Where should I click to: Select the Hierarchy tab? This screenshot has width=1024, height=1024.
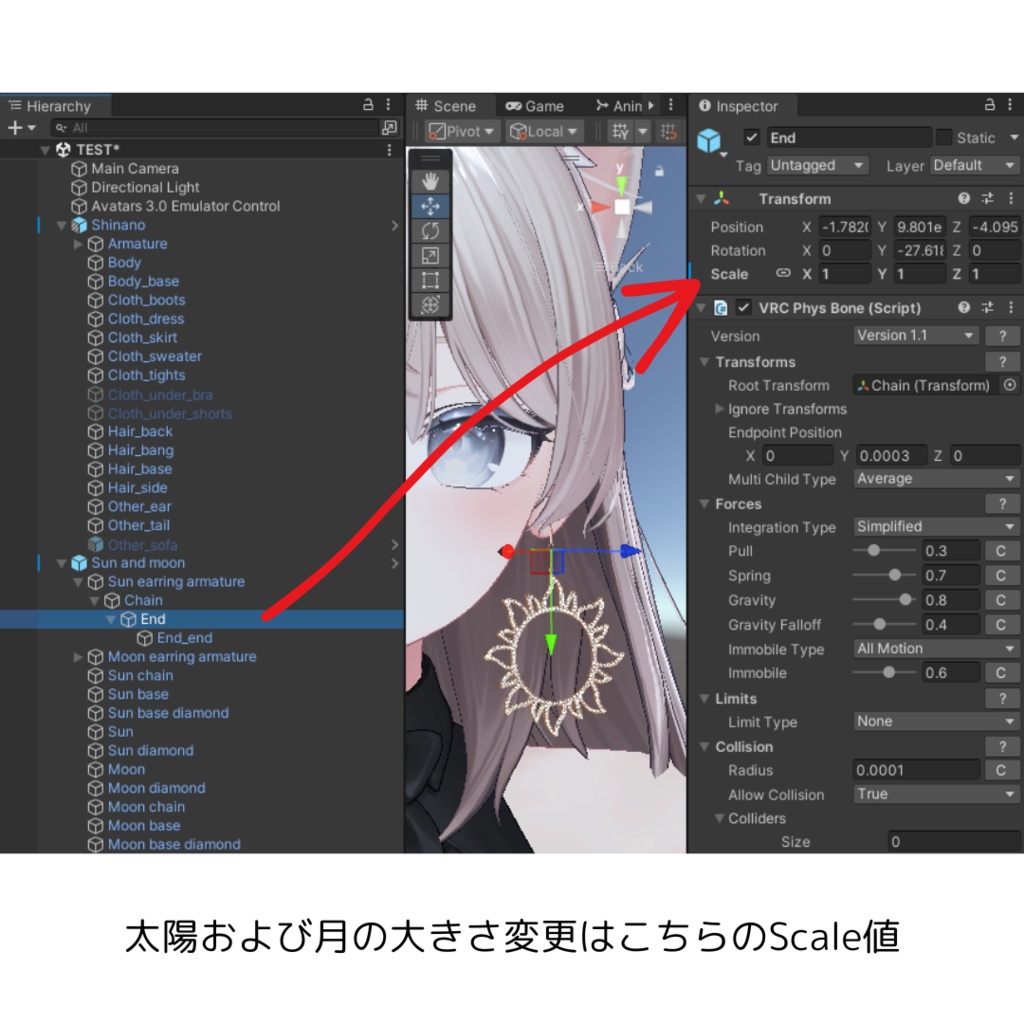(x=54, y=106)
